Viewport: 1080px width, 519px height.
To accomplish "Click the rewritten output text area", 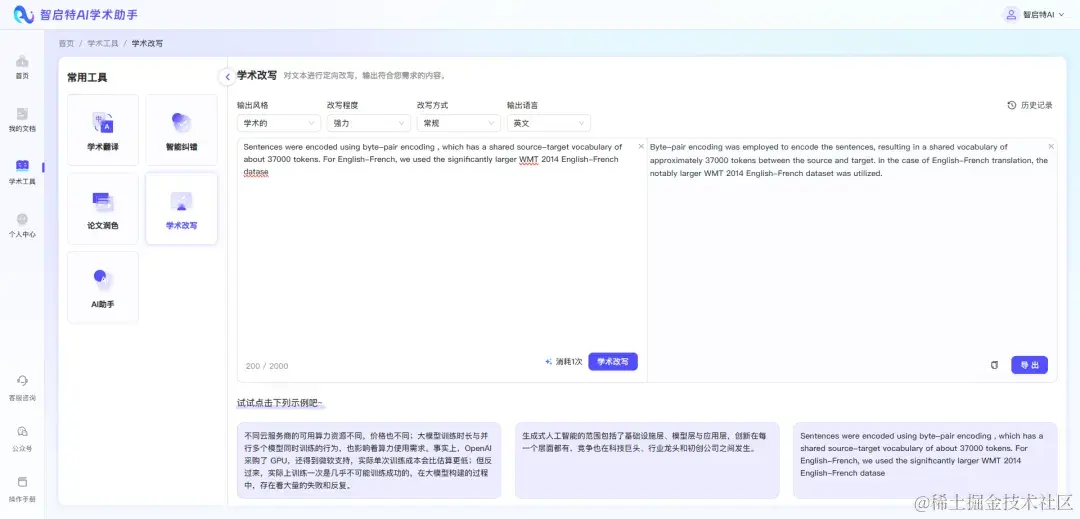I will click(852, 260).
